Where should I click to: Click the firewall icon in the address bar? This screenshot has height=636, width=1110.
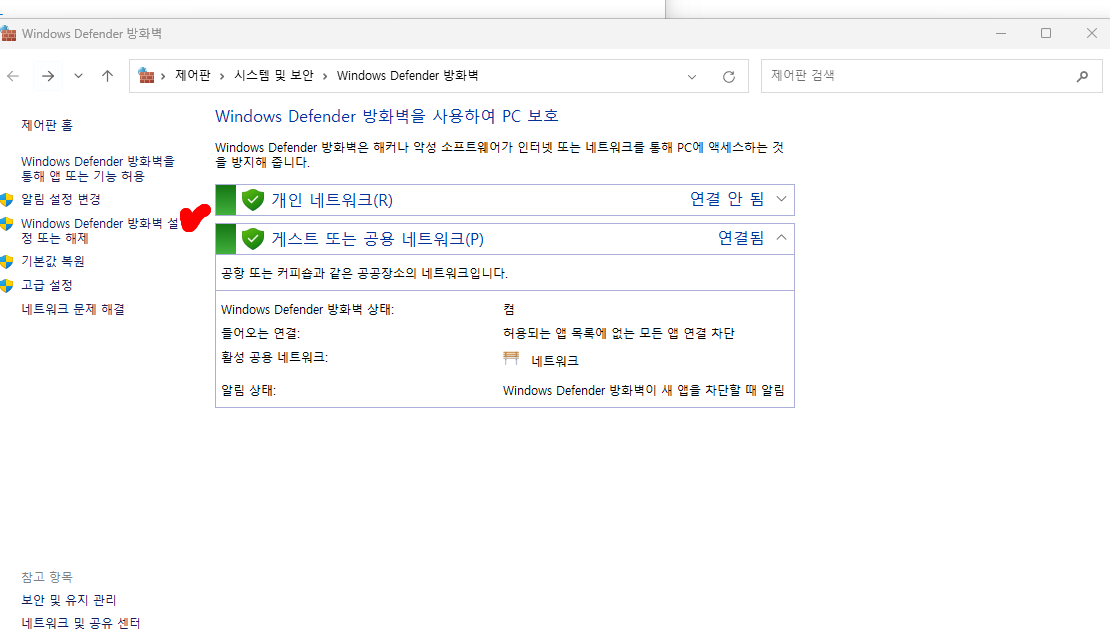(x=147, y=75)
